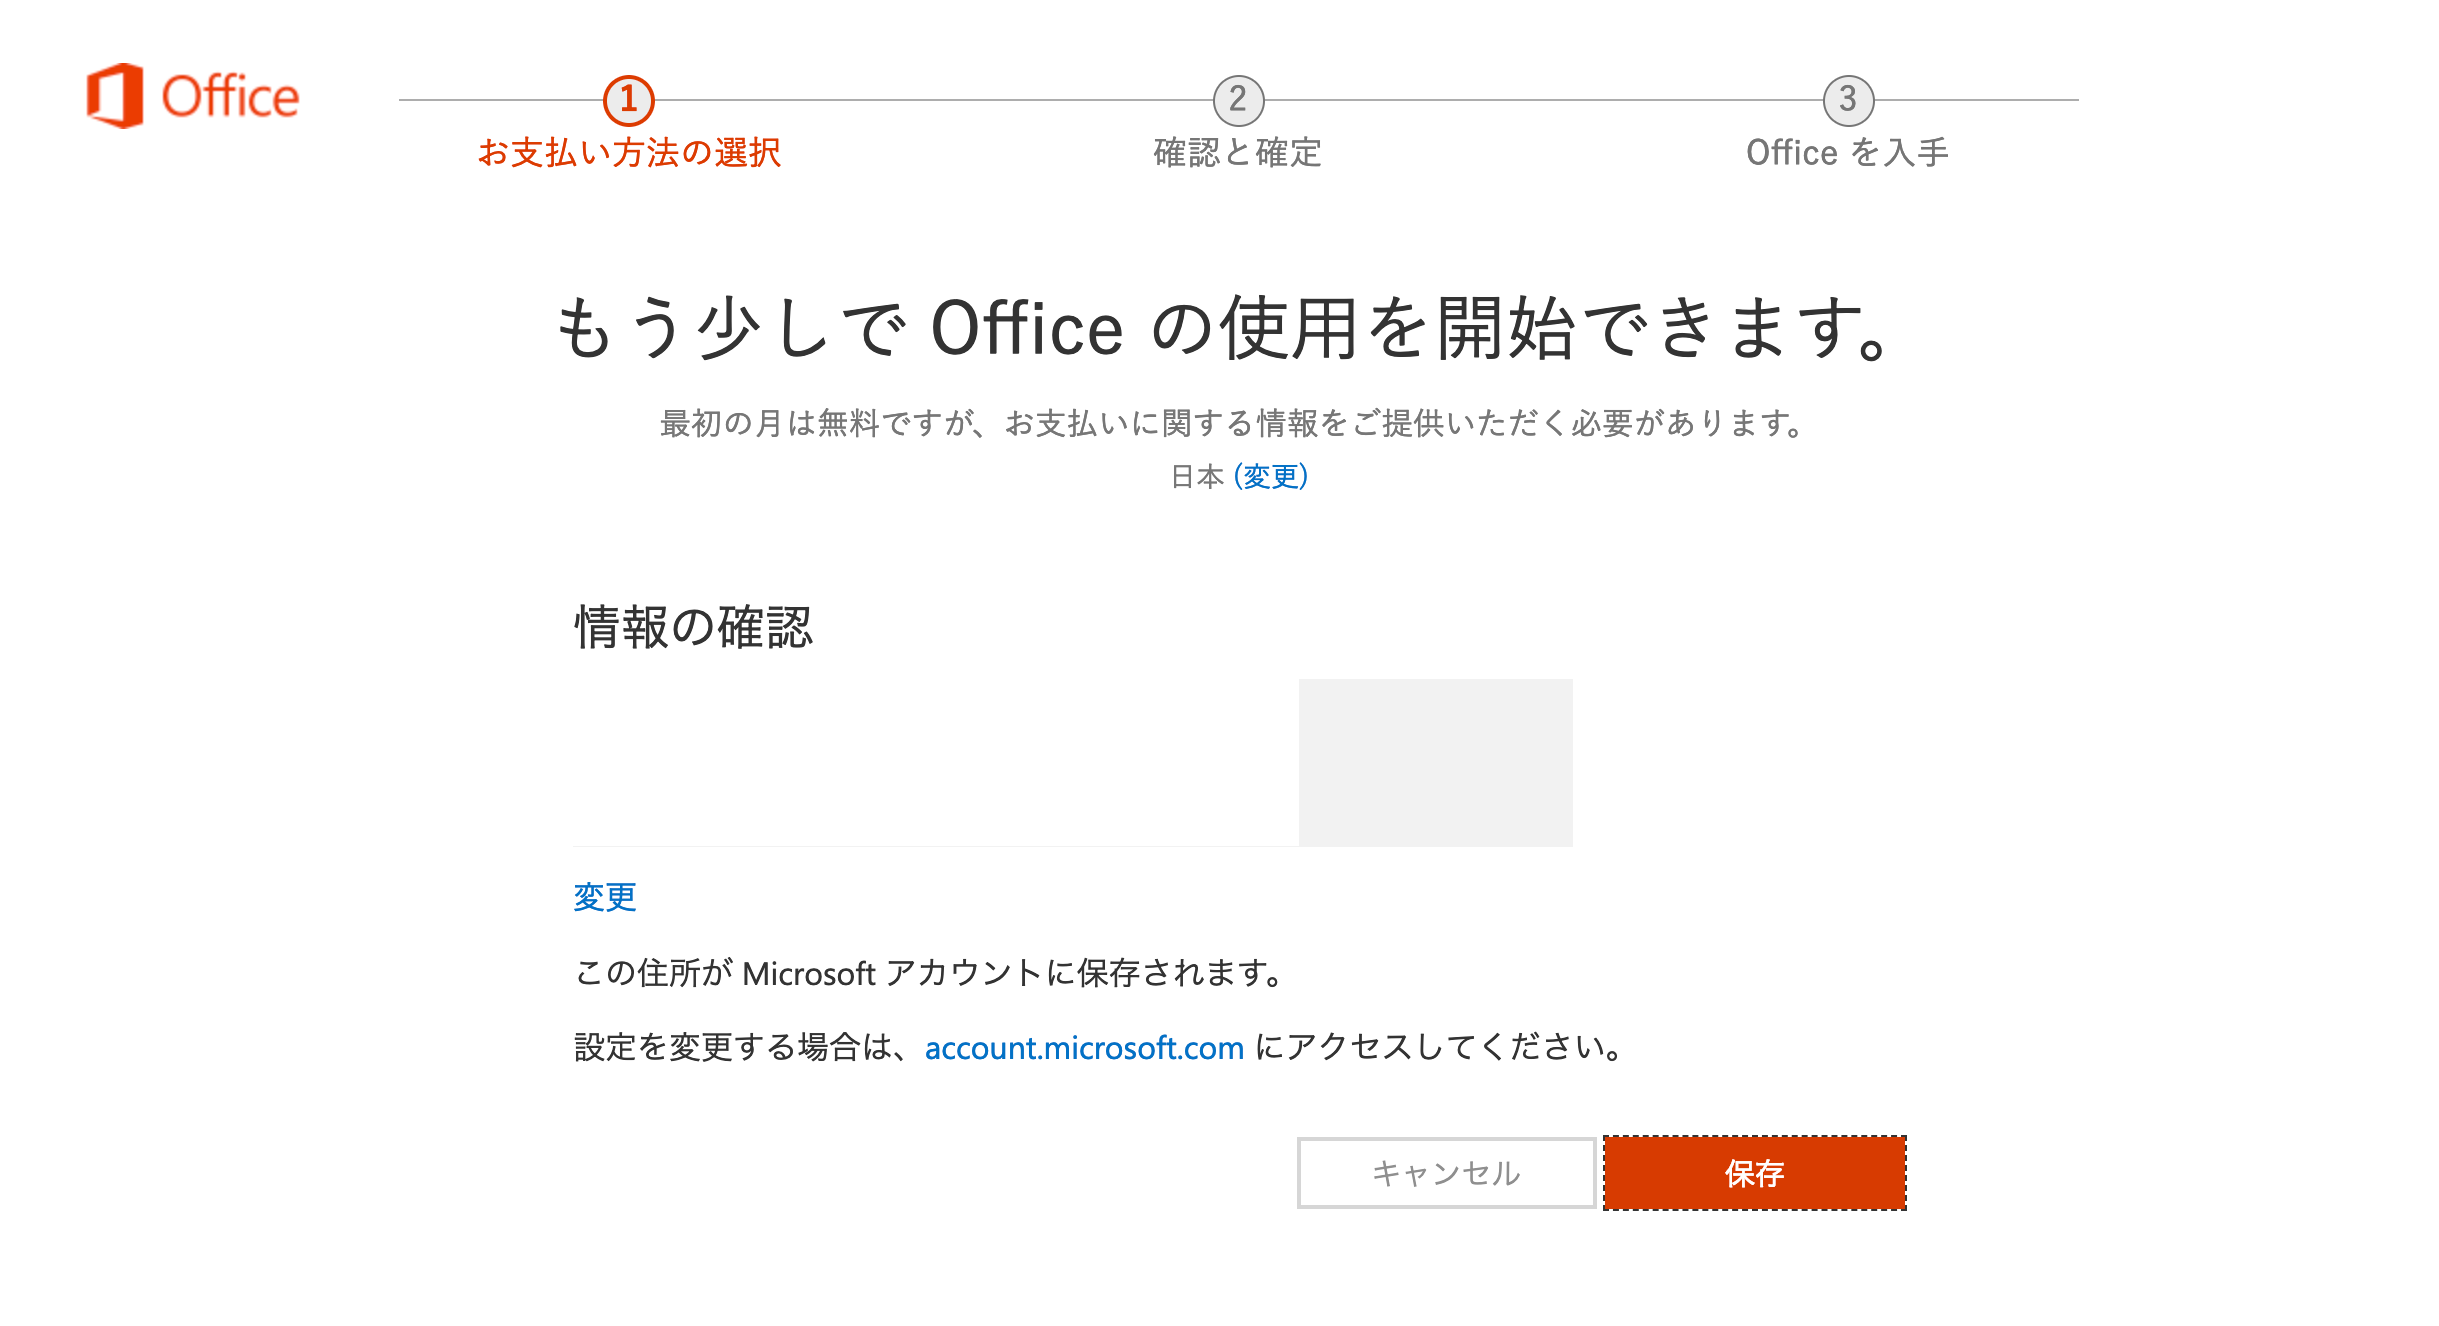This screenshot has width=2439, height=1326.
Task: Open the お支払い方法の選択 step label
Action: click(x=629, y=153)
